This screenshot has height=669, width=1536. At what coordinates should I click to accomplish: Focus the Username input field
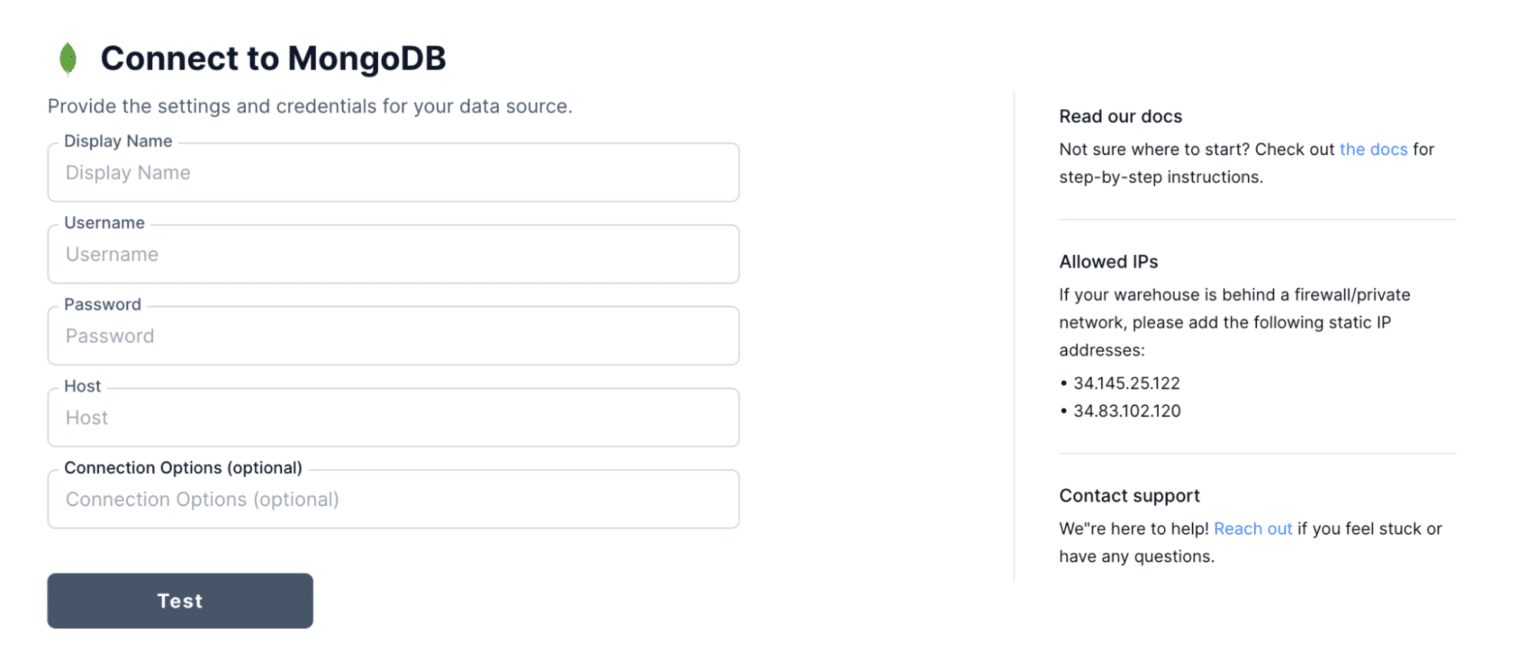coord(393,254)
